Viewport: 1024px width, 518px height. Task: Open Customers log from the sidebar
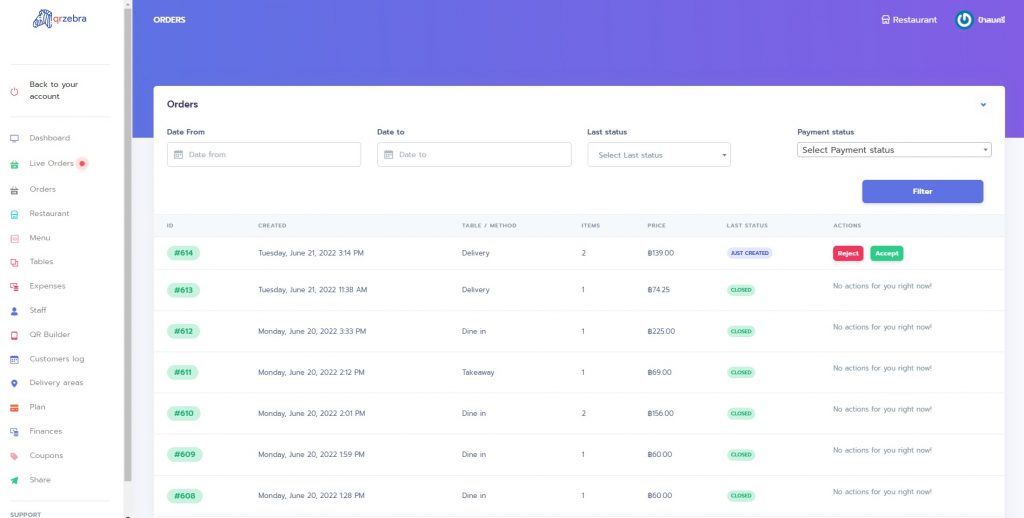click(57, 359)
